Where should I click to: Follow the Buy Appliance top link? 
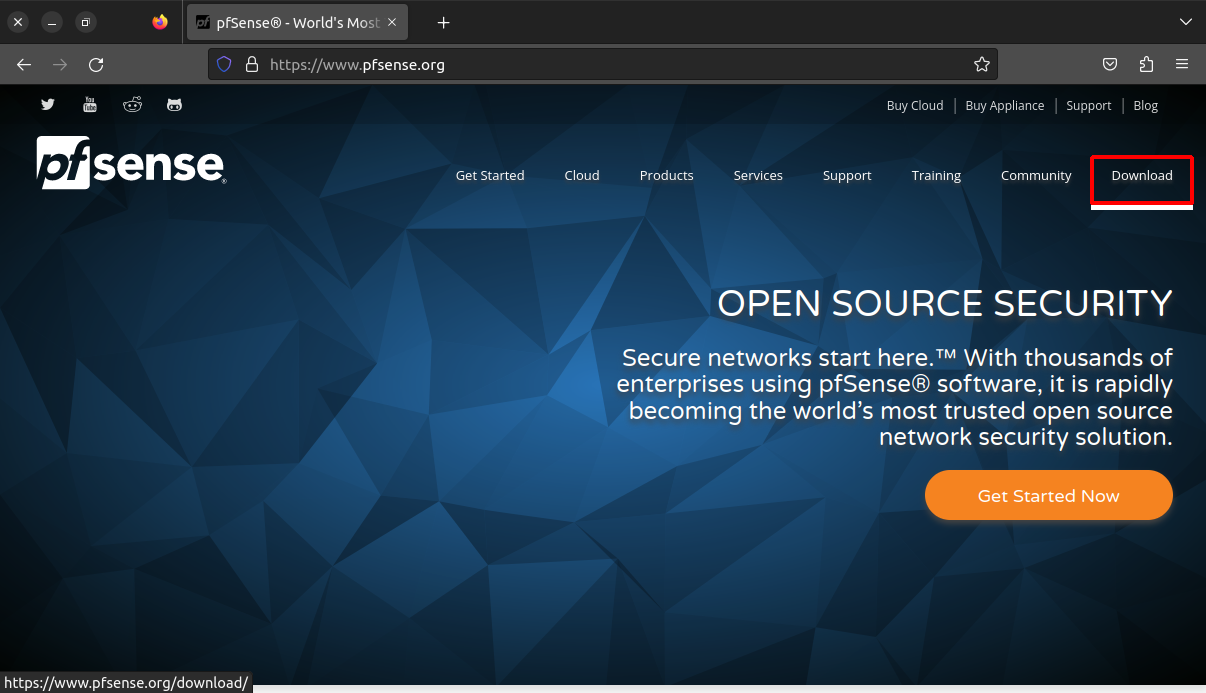point(1005,105)
